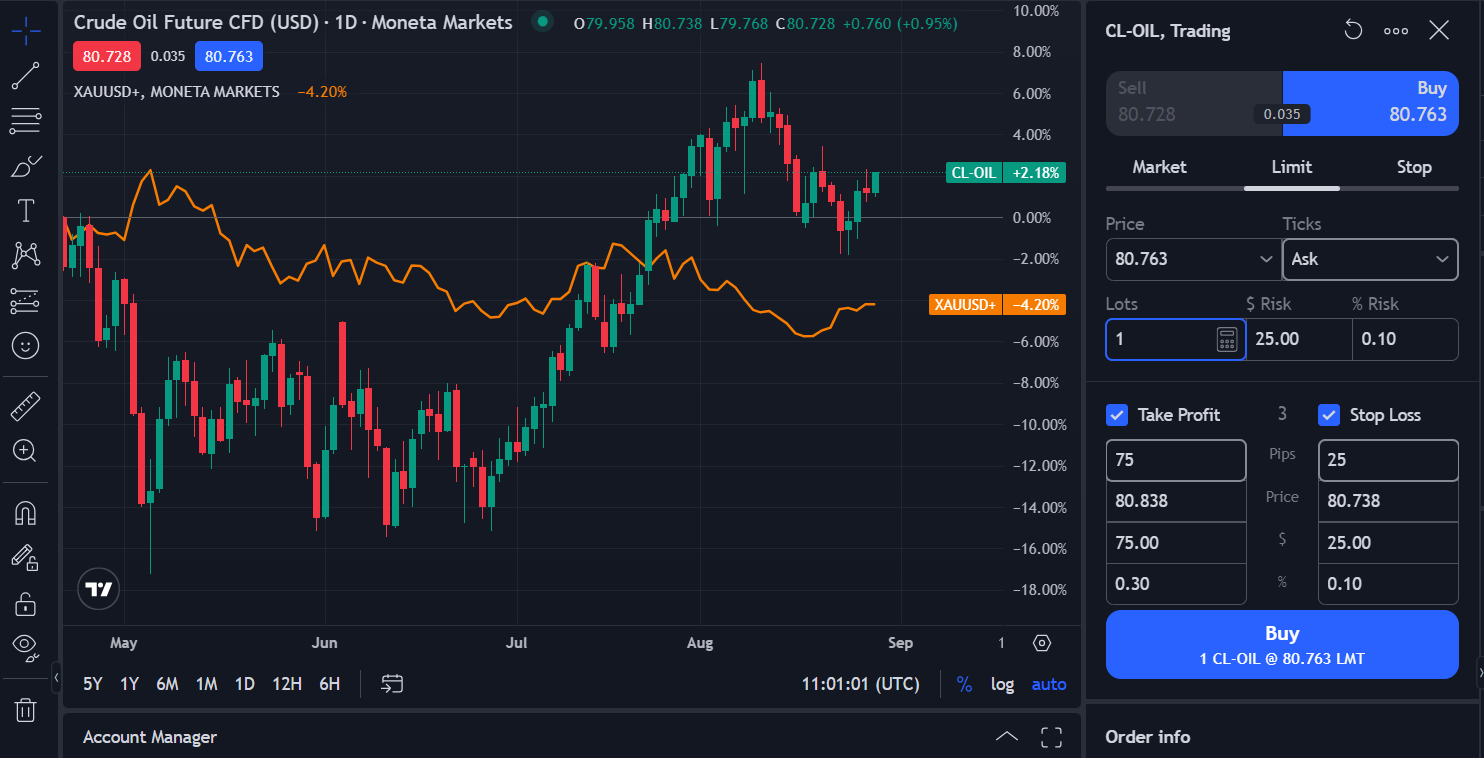Click the Sell 80.728 side button
This screenshot has width=1484, height=758.
click(x=1194, y=103)
